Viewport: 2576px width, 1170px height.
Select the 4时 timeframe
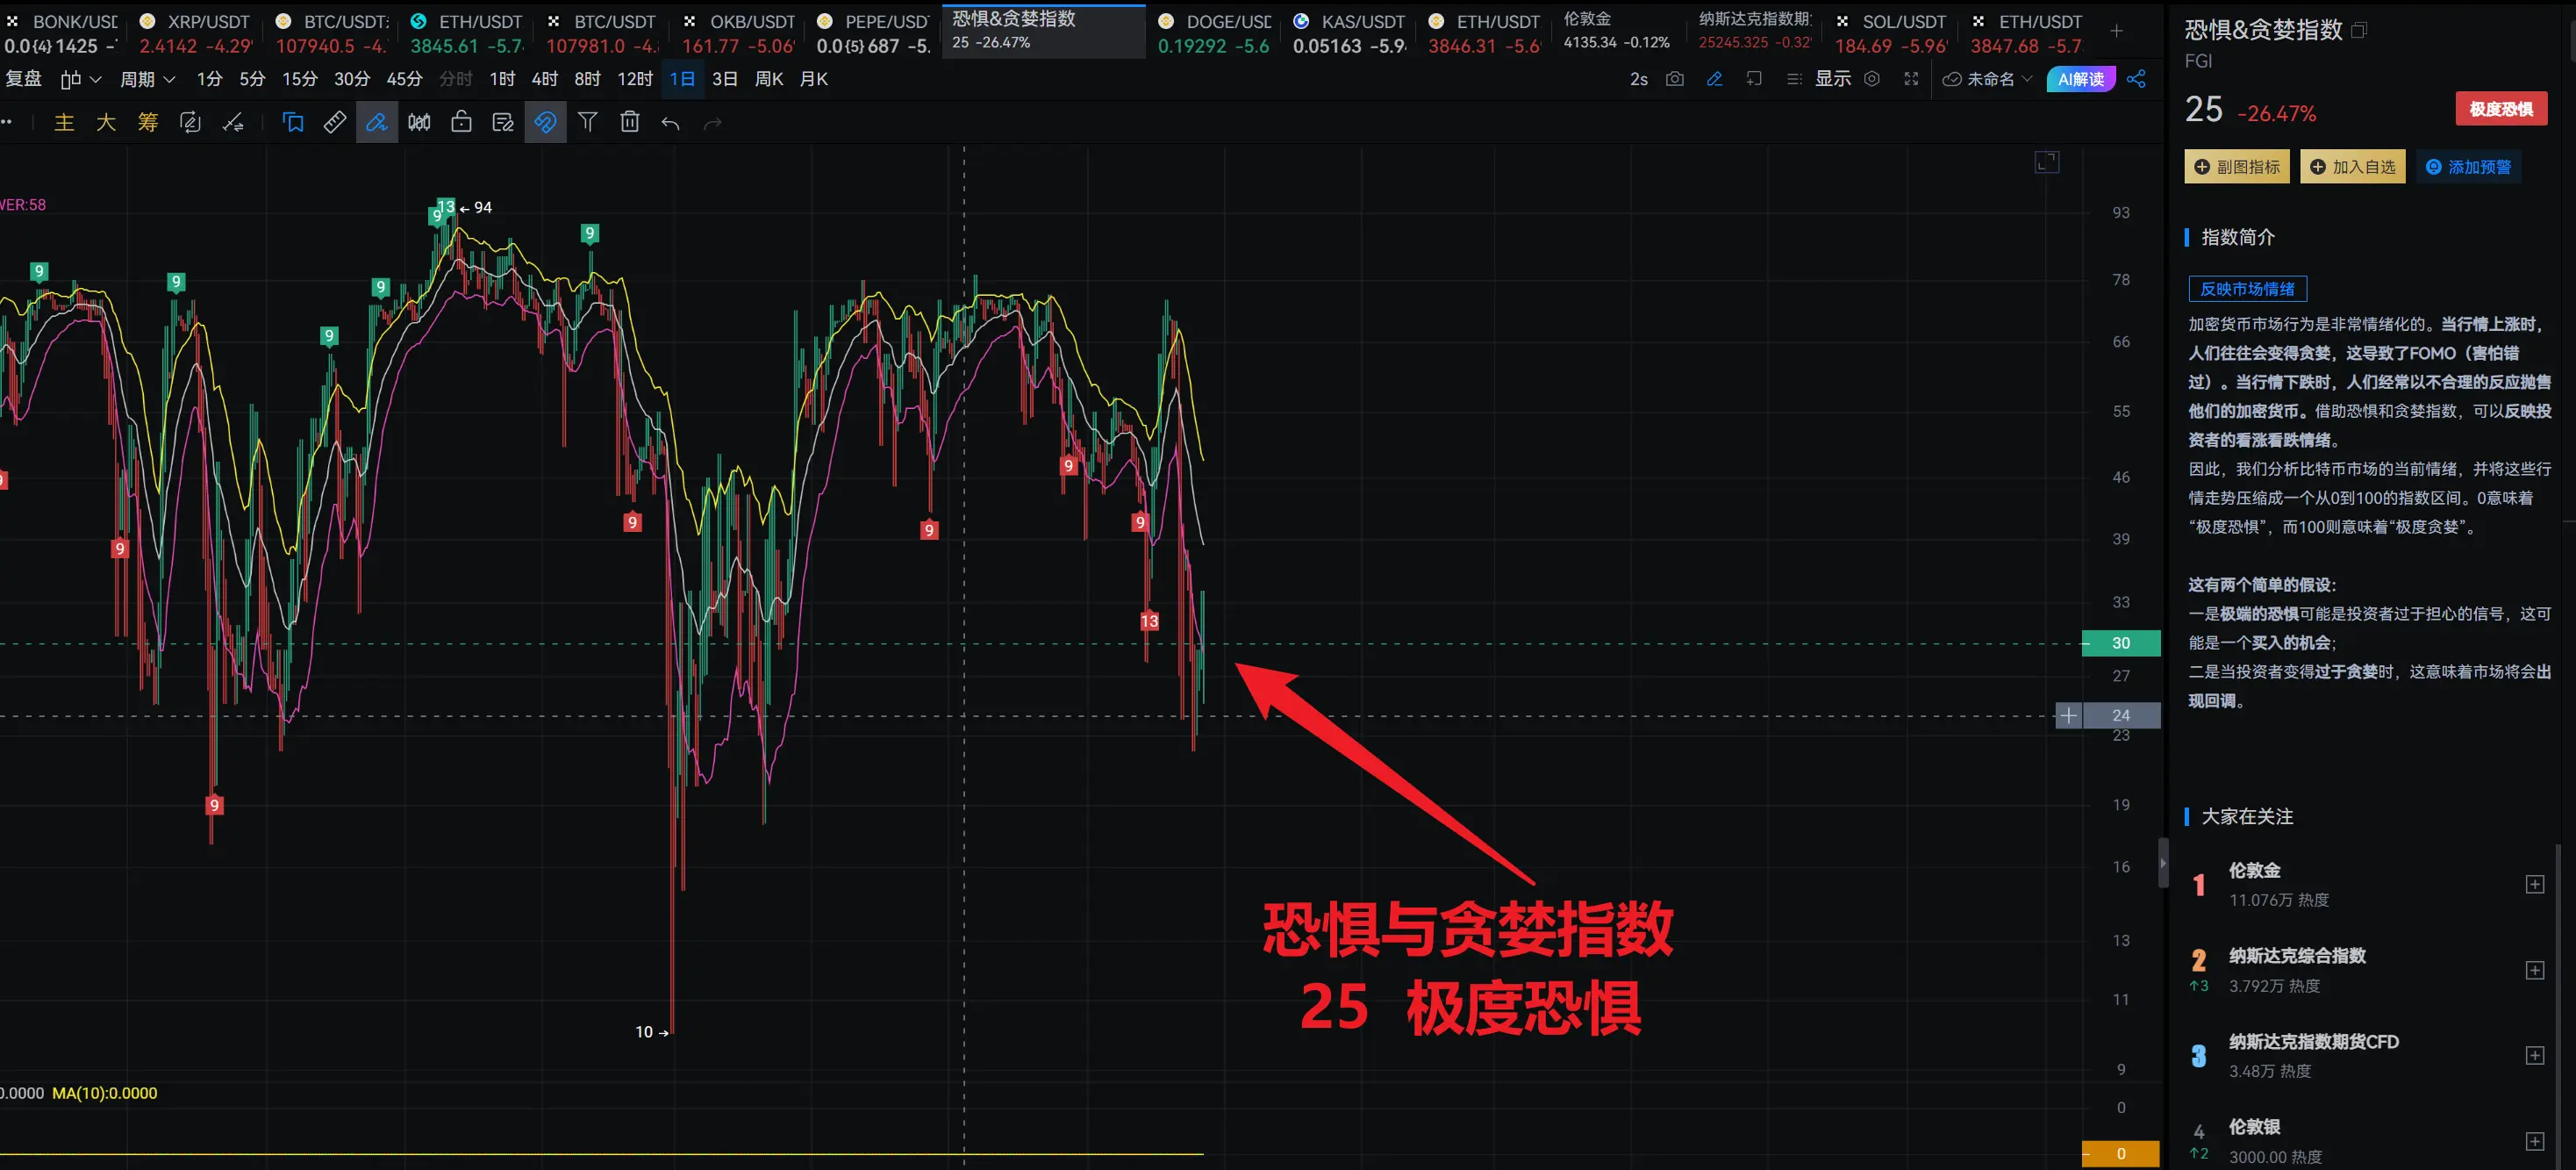[x=545, y=79]
